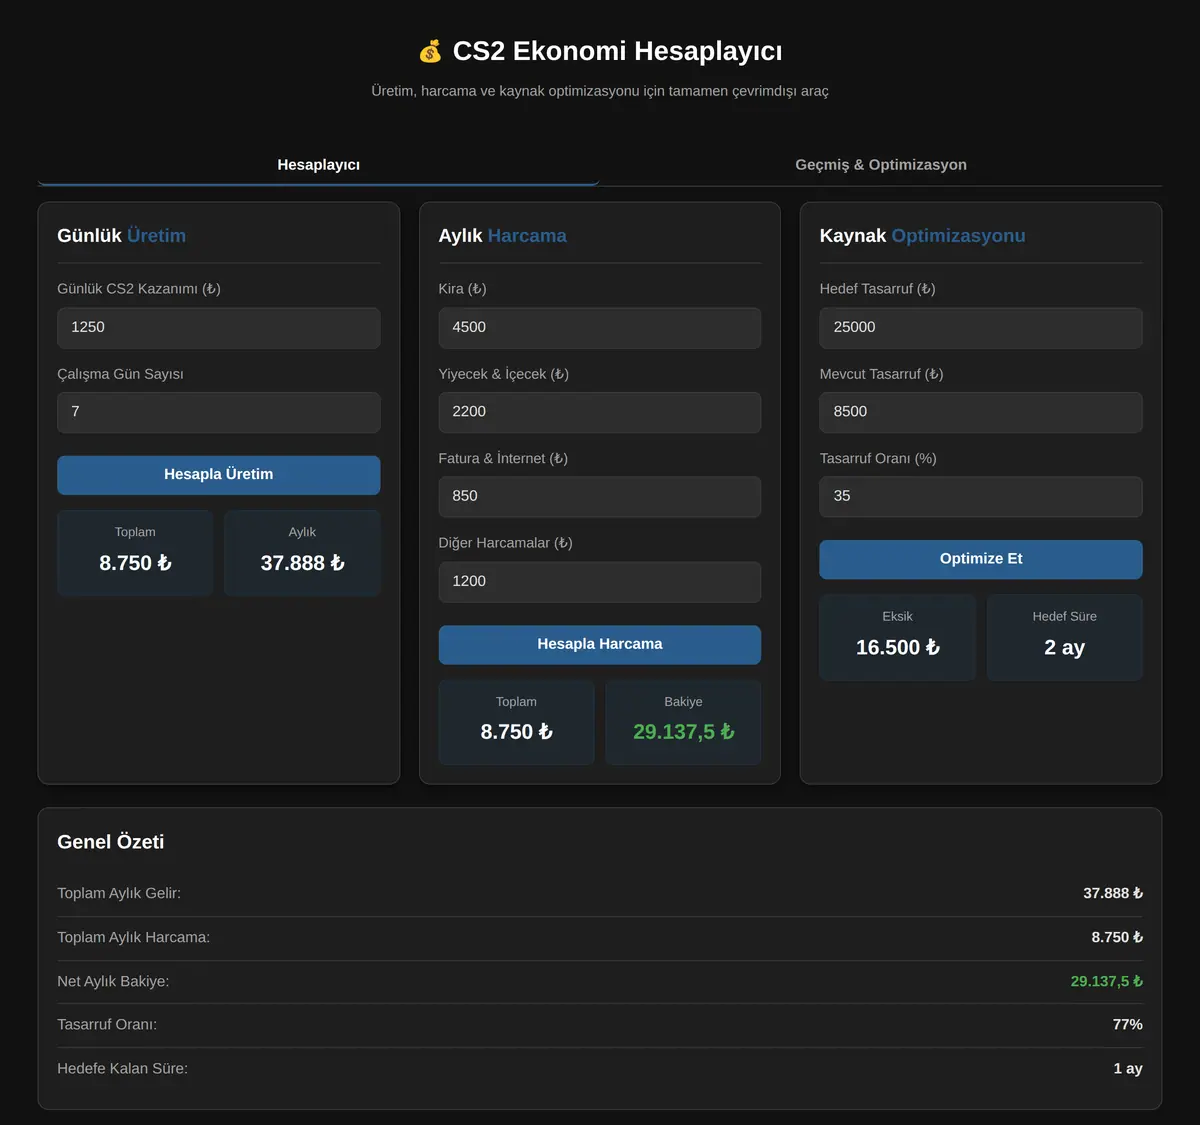Click the Hedef Süre value 2 ay
The image size is (1200, 1125).
point(1065,648)
